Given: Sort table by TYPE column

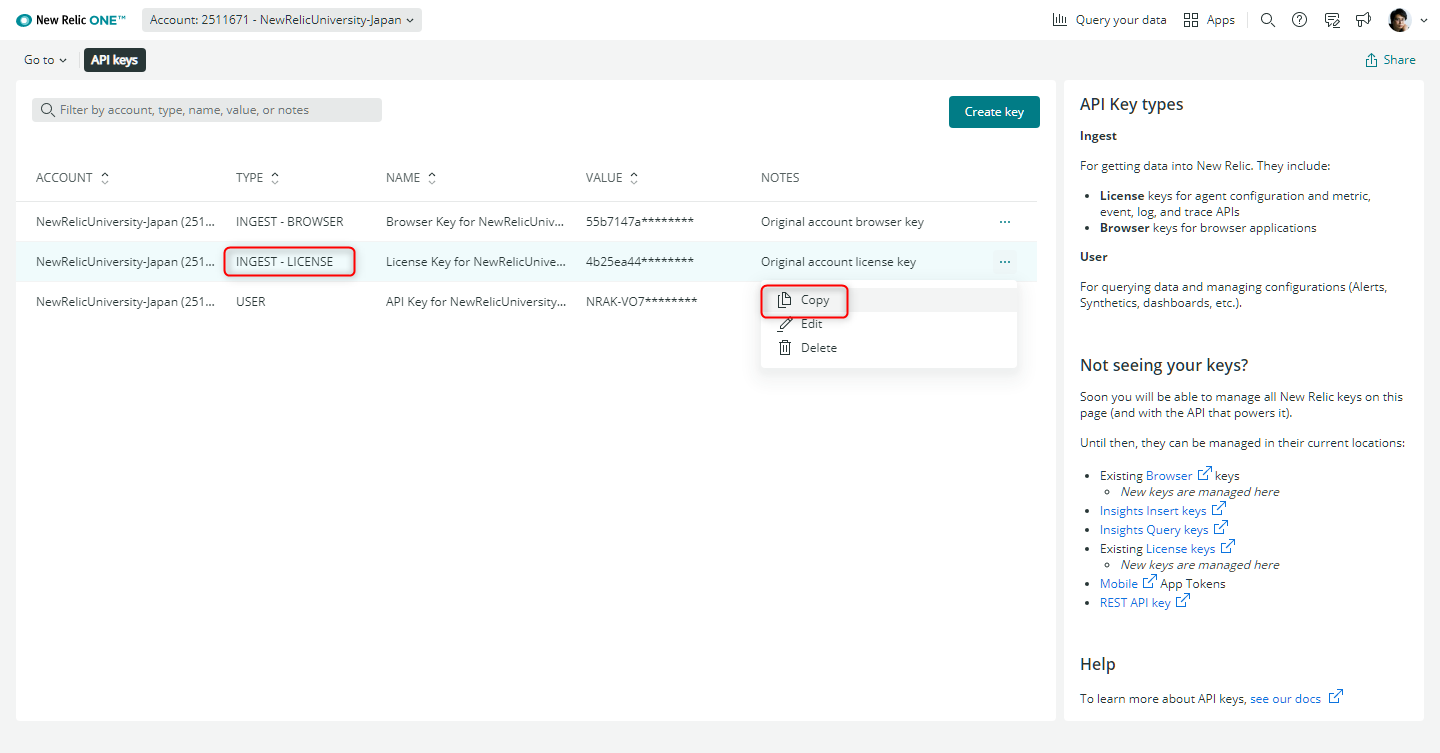Looking at the screenshot, I should pyautogui.click(x=258, y=178).
